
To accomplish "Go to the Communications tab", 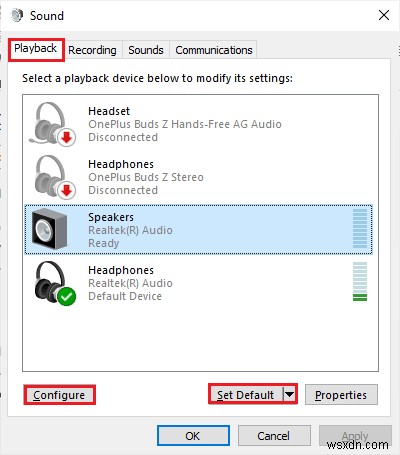I will [x=214, y=50].
